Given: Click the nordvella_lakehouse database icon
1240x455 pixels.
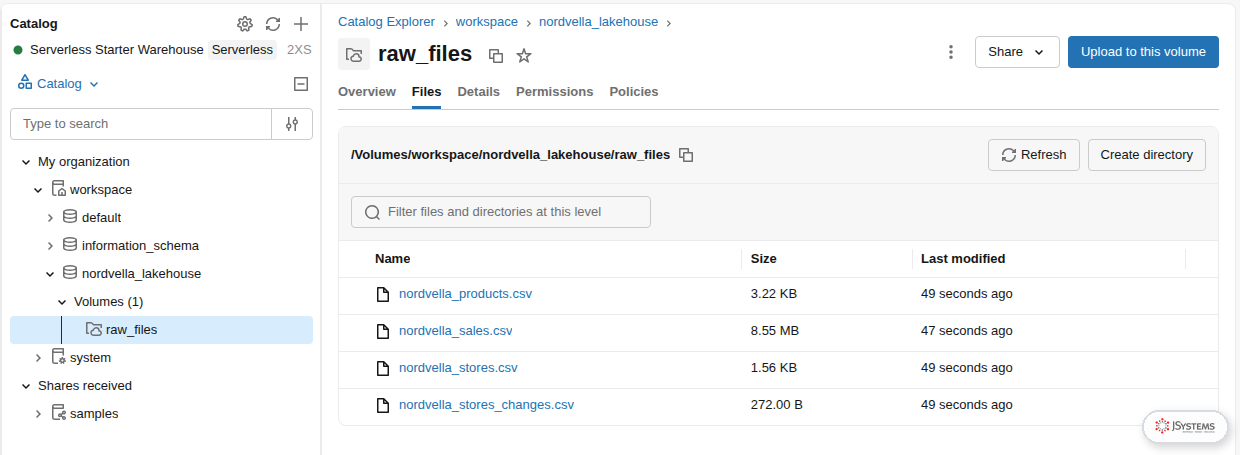Looking at the screenshot, I should [70, 273].
